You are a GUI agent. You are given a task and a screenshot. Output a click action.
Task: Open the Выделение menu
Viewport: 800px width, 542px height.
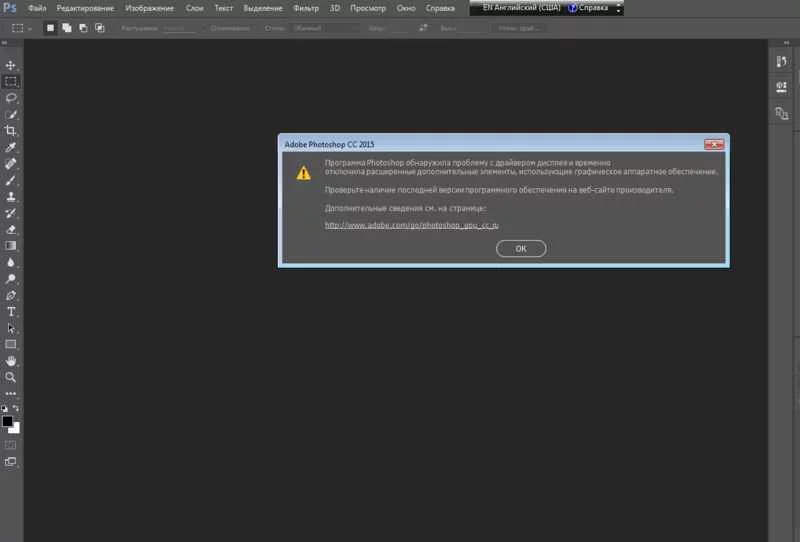(x=263, y=8)
